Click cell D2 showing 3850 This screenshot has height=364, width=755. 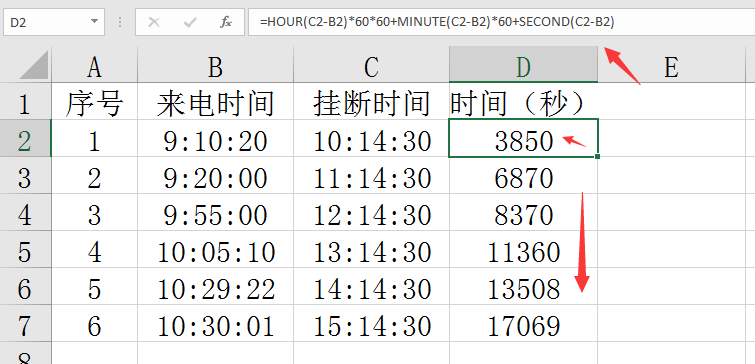523,138
